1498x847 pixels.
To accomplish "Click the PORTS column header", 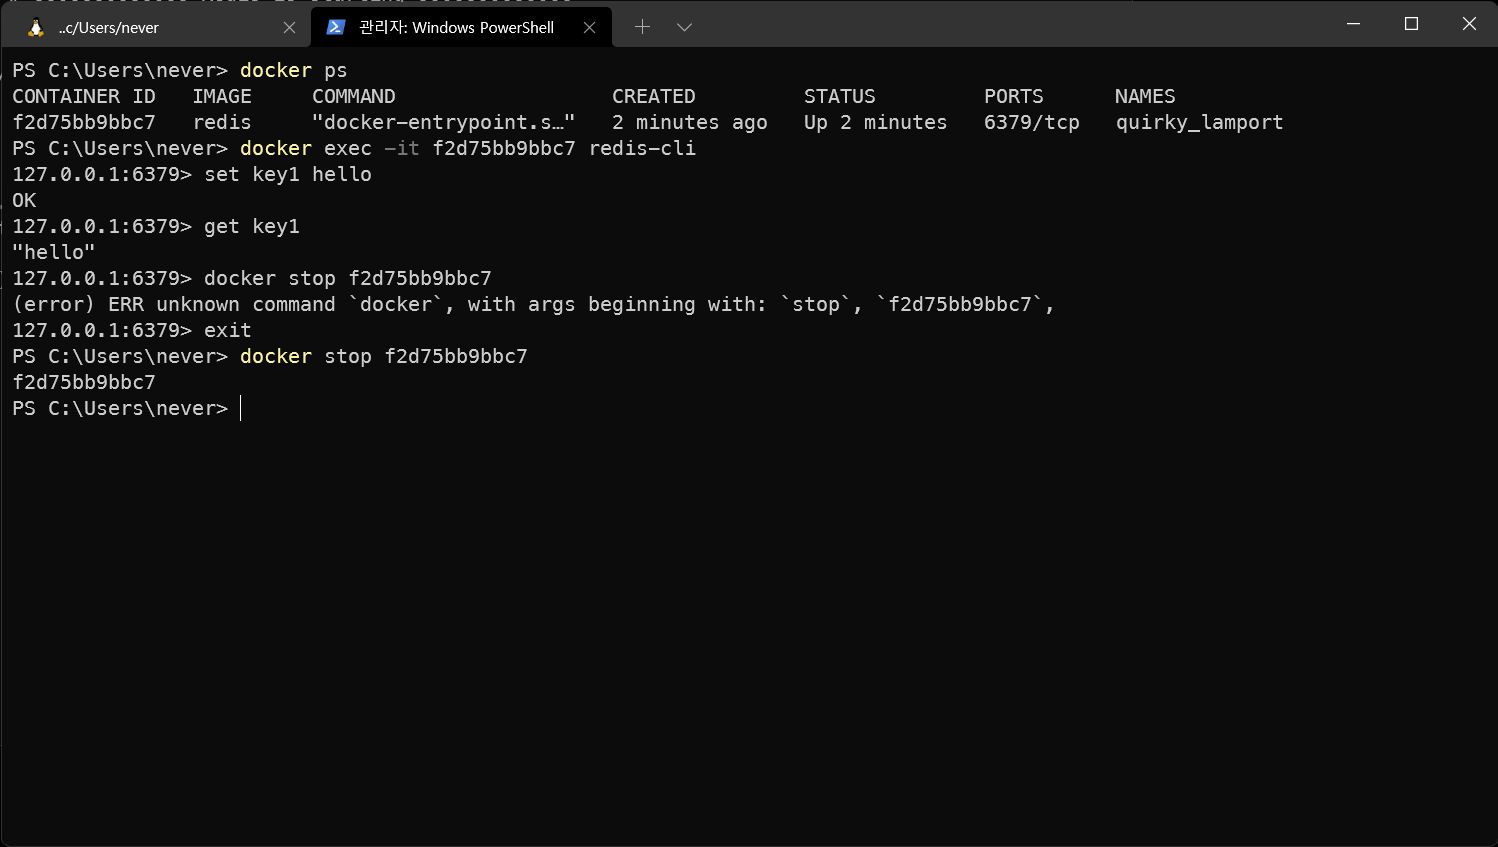I will (1014, 96).
